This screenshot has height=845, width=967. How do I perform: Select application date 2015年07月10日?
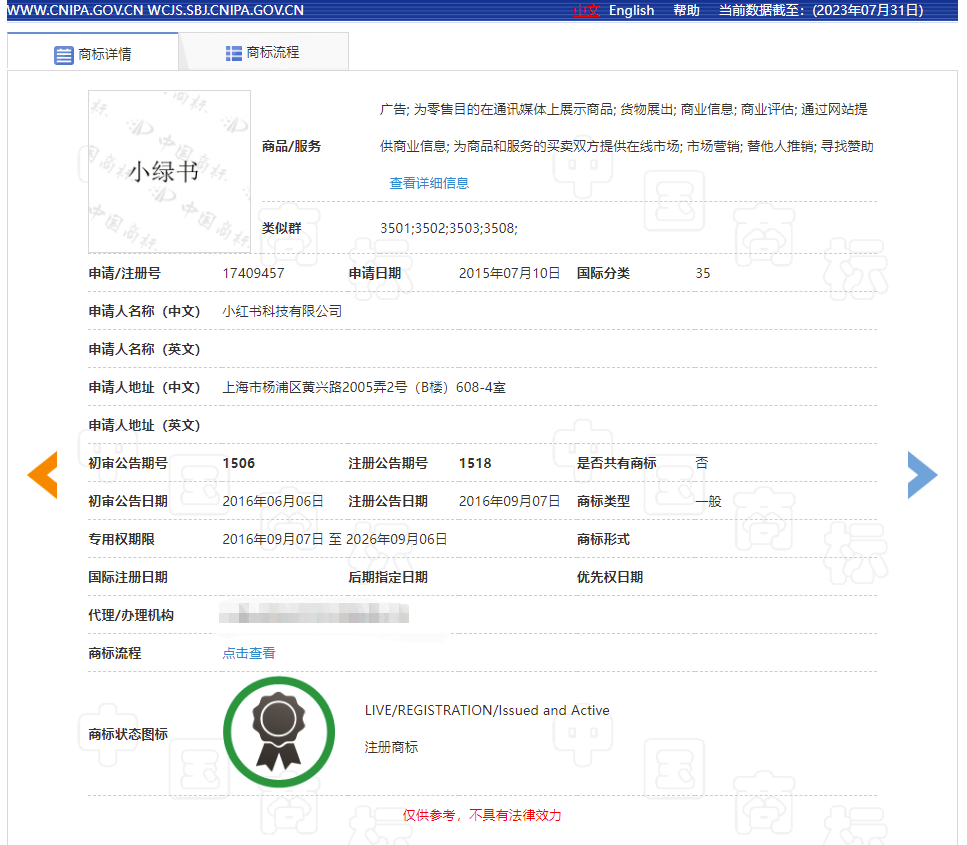click(509, 273)
